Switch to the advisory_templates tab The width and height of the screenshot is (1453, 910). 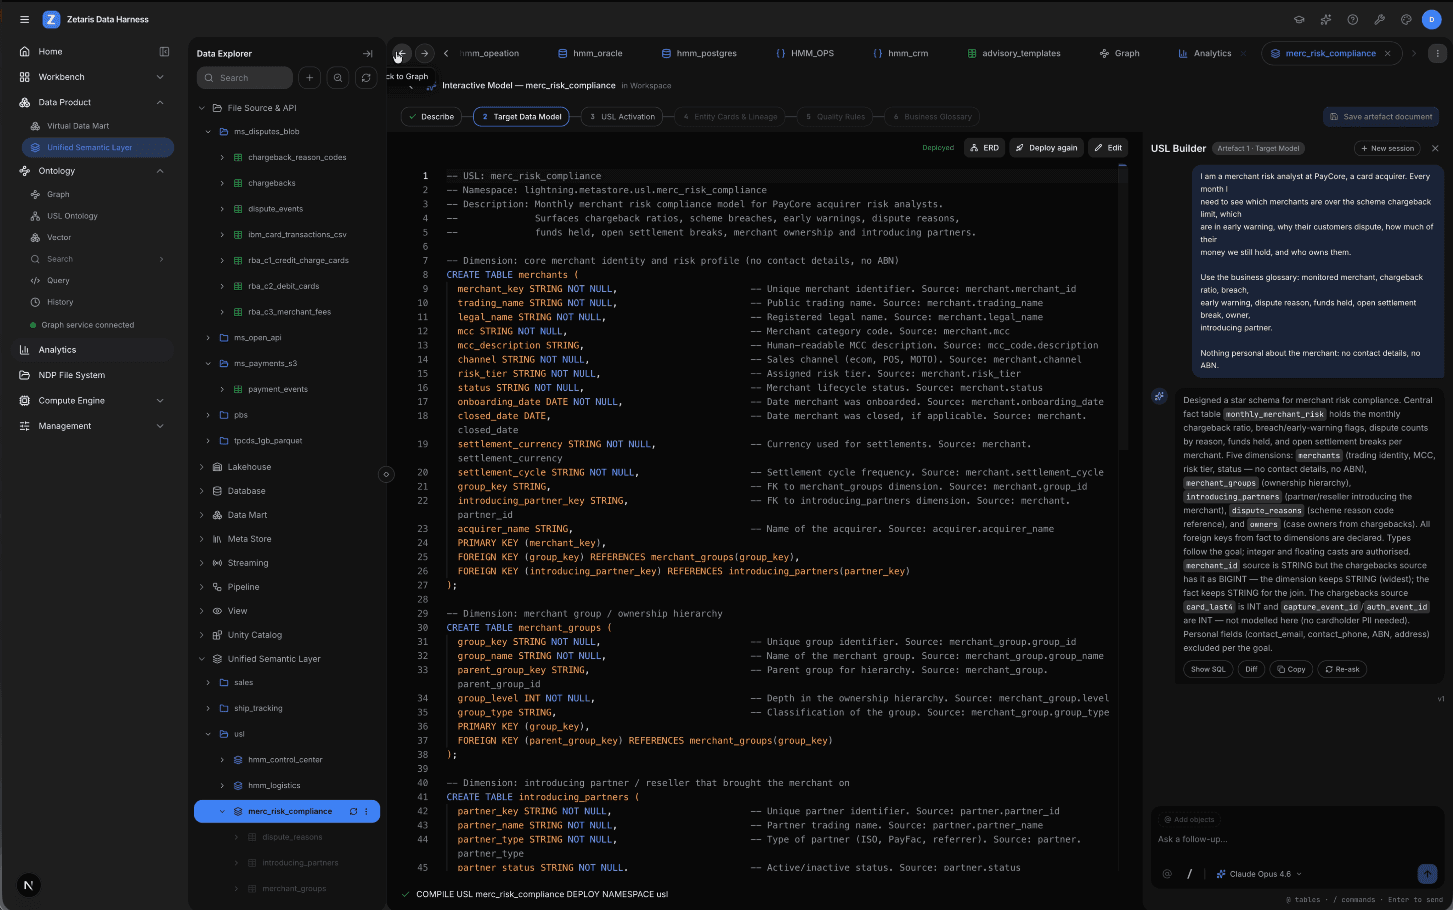(x=1014, y=53)
